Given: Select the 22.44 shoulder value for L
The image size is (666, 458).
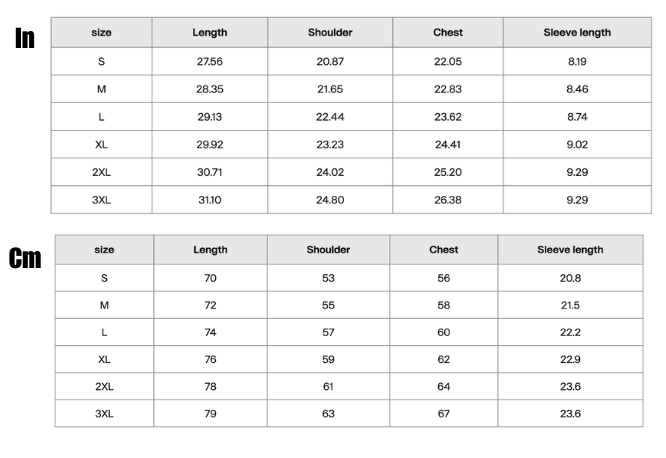Looking at the screenshot, I should pos(330,117).
